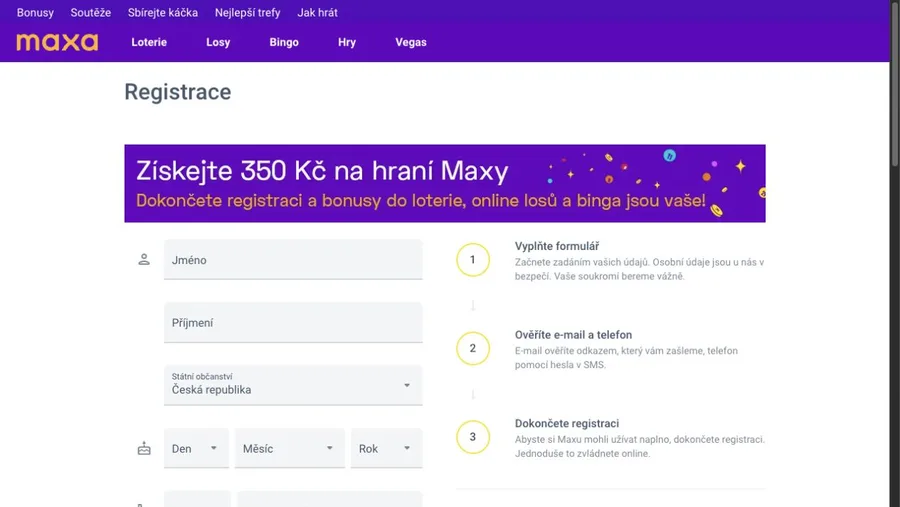This screenshot has height=507, width=900.
Task: Click the Ověříte e-mail a telefon heading
Action: 573,335
